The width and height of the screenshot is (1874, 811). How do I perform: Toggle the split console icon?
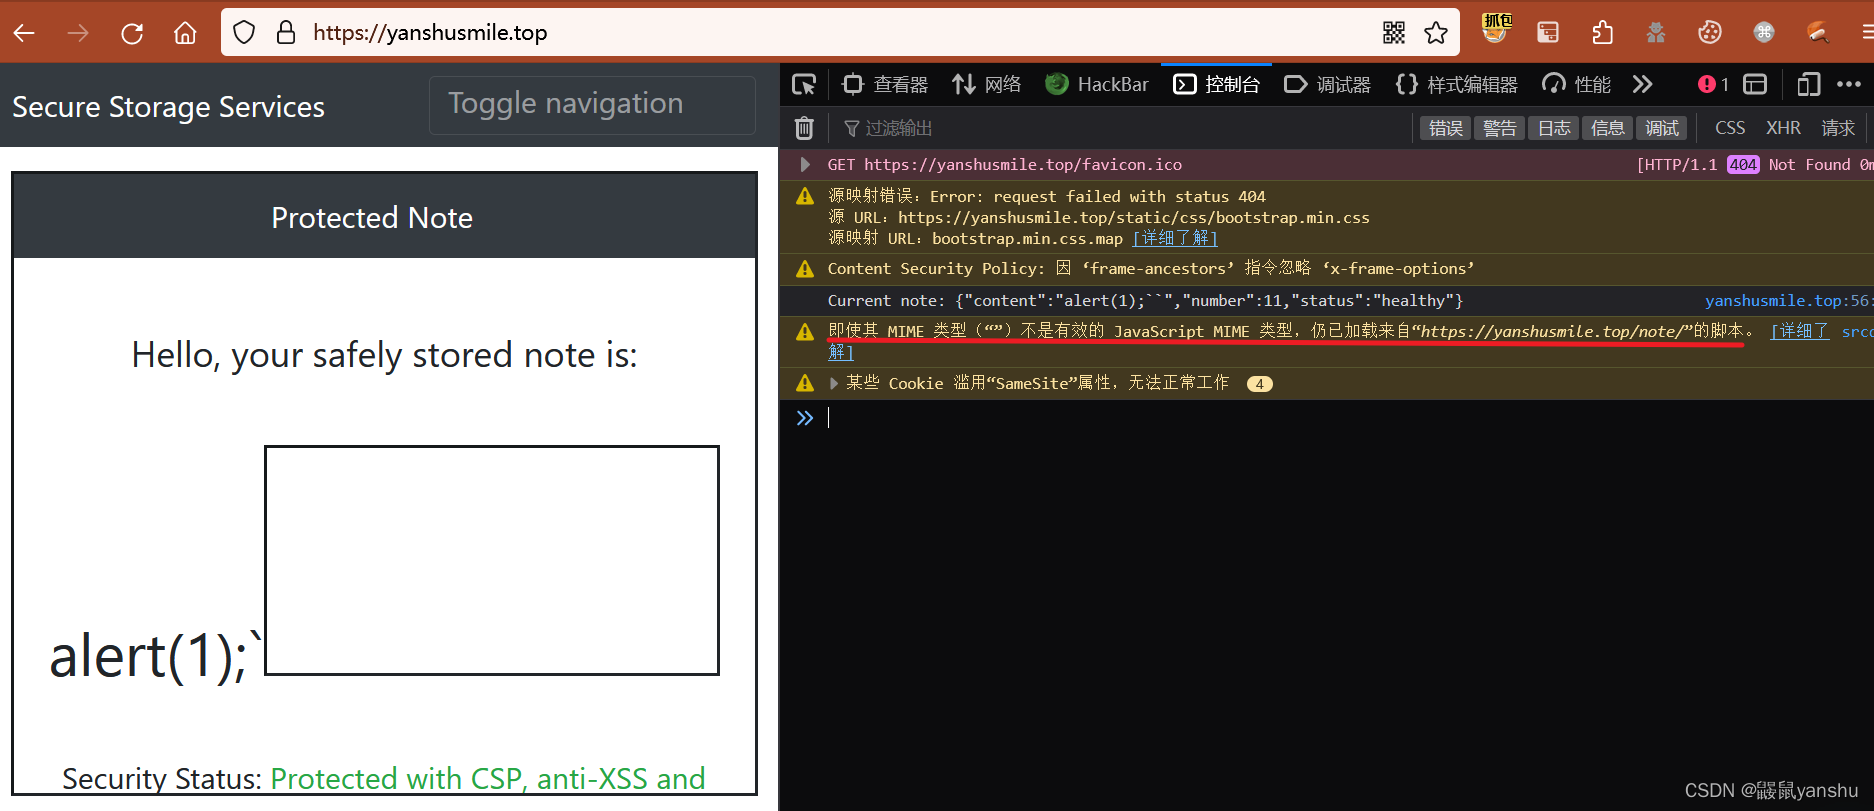point(1755,85)
